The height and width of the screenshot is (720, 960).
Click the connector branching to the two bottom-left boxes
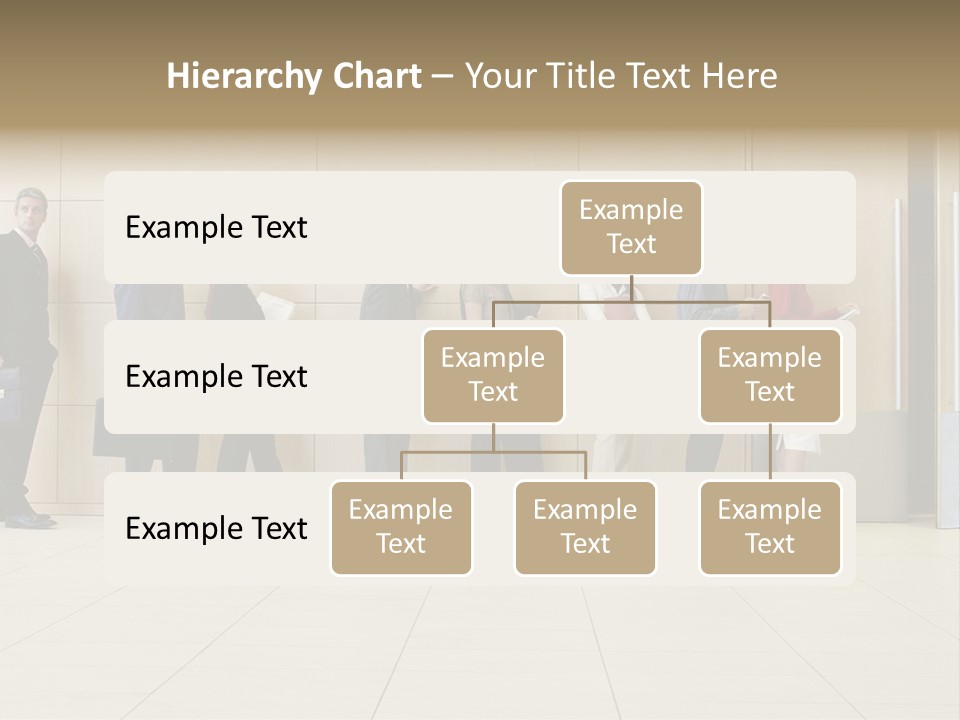coord(493,452)
